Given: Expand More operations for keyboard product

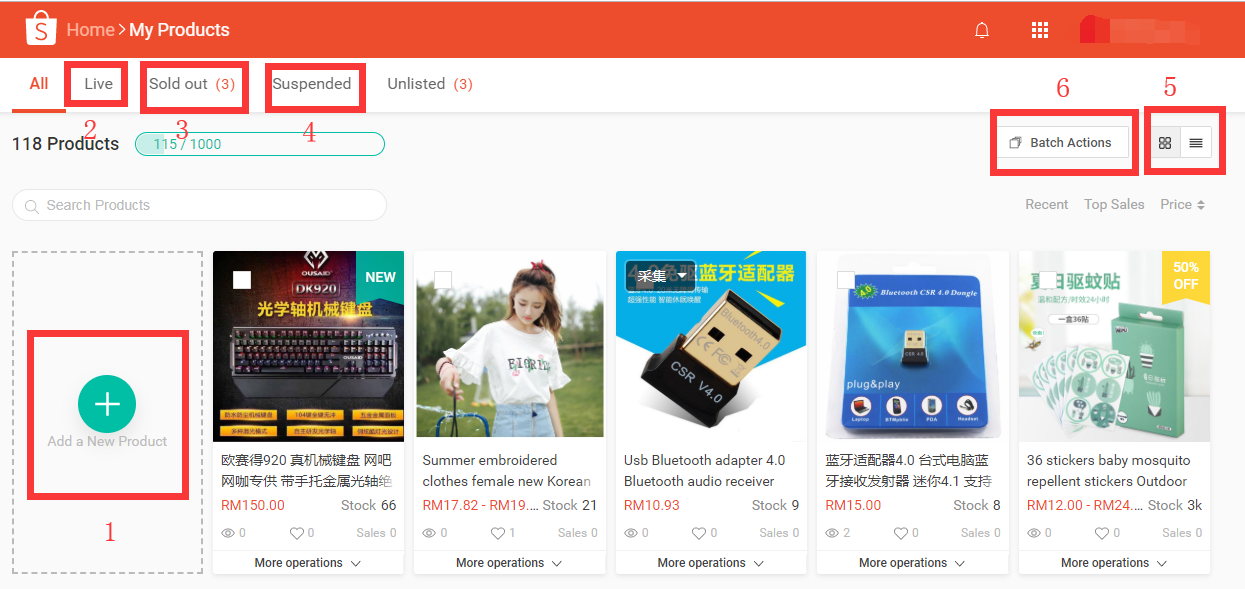Looking at the screenshot, I should point(307,563).
